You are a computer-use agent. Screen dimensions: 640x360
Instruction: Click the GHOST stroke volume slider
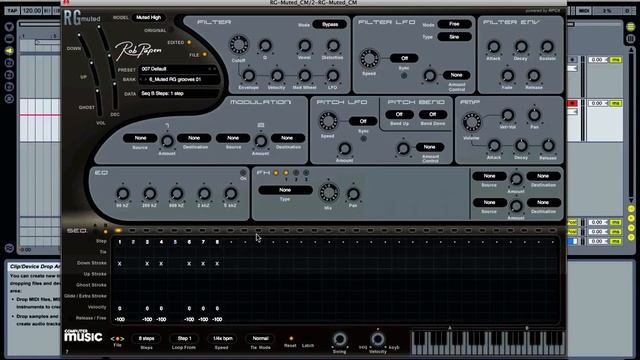coord(98,101)
